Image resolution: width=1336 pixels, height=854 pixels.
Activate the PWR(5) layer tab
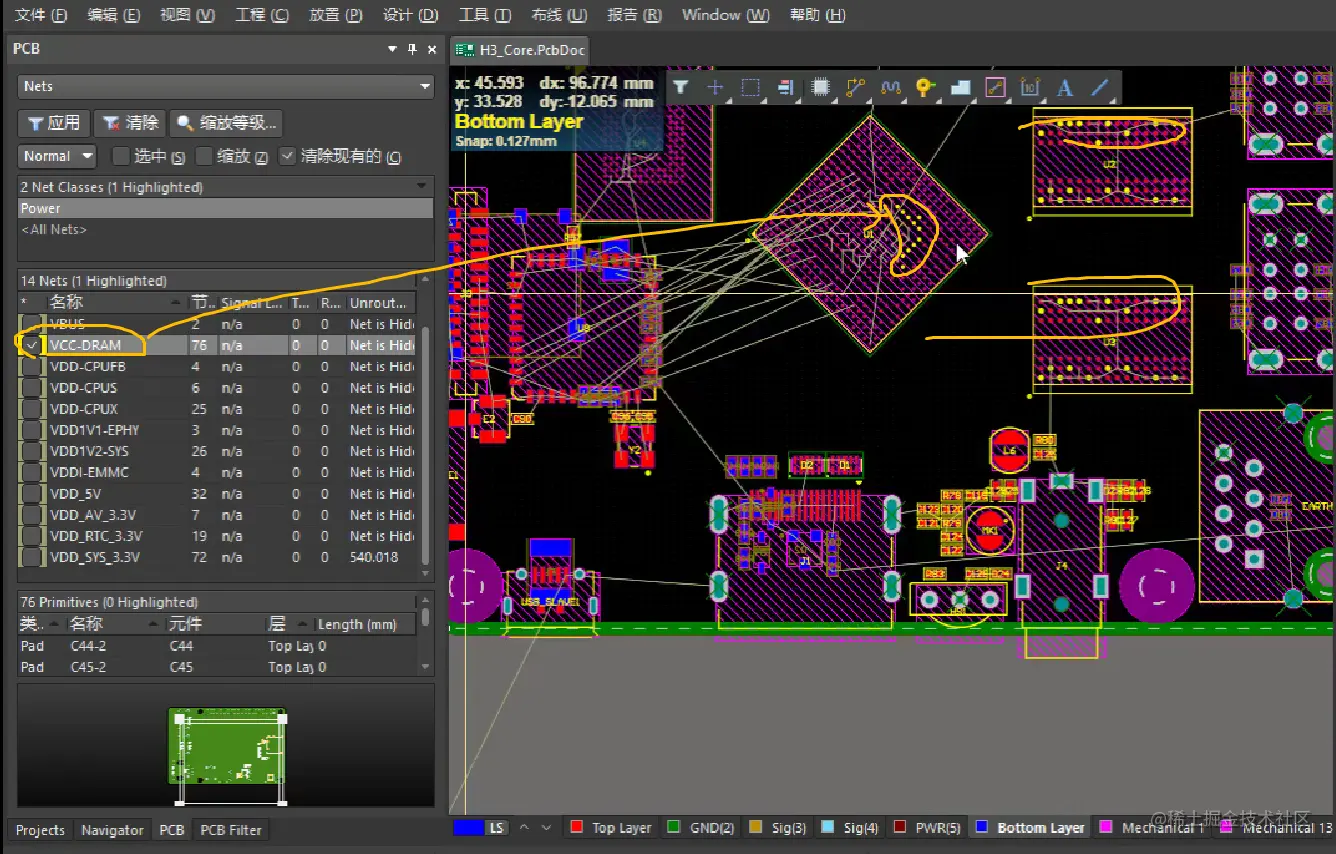click(927, 827)
